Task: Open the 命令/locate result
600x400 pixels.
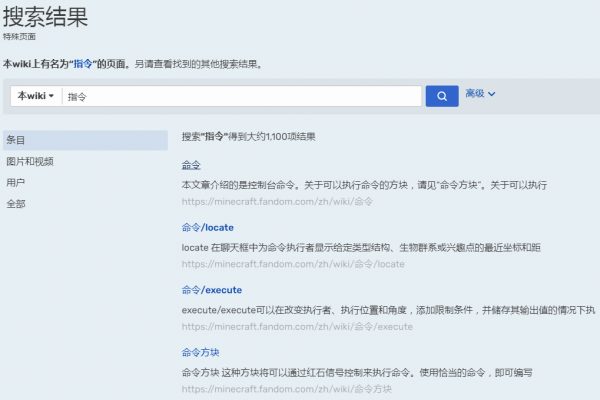Action: click(207, 227)
